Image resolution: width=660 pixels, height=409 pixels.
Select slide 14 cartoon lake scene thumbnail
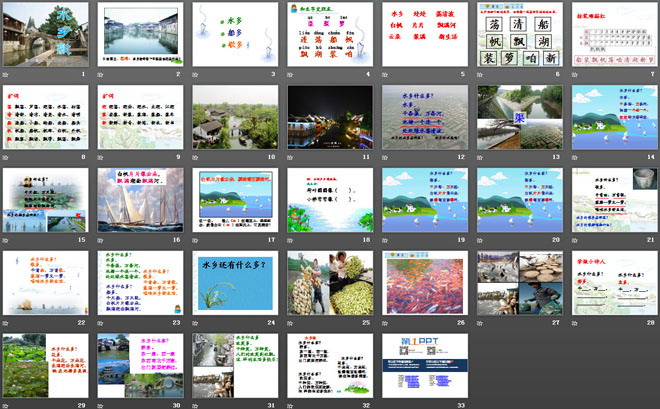coord(615,117)
